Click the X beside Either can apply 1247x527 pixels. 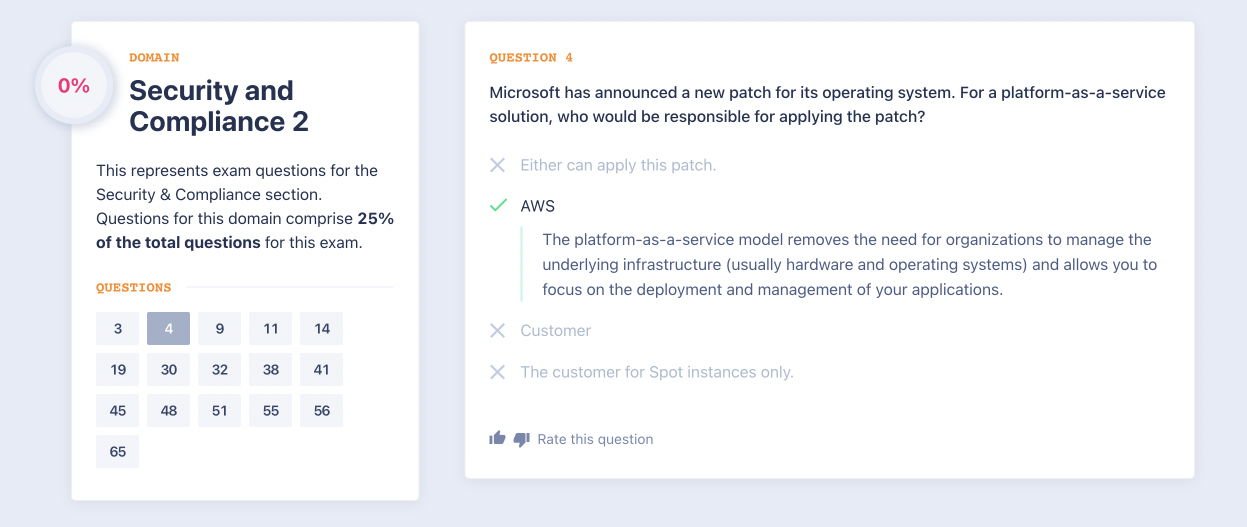point(497,165)
